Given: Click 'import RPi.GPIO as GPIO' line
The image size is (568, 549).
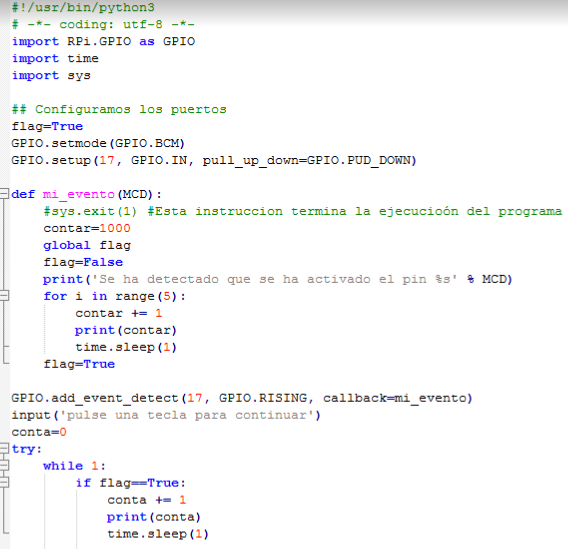Looking at the screenshot, I should tap(103, 41).
